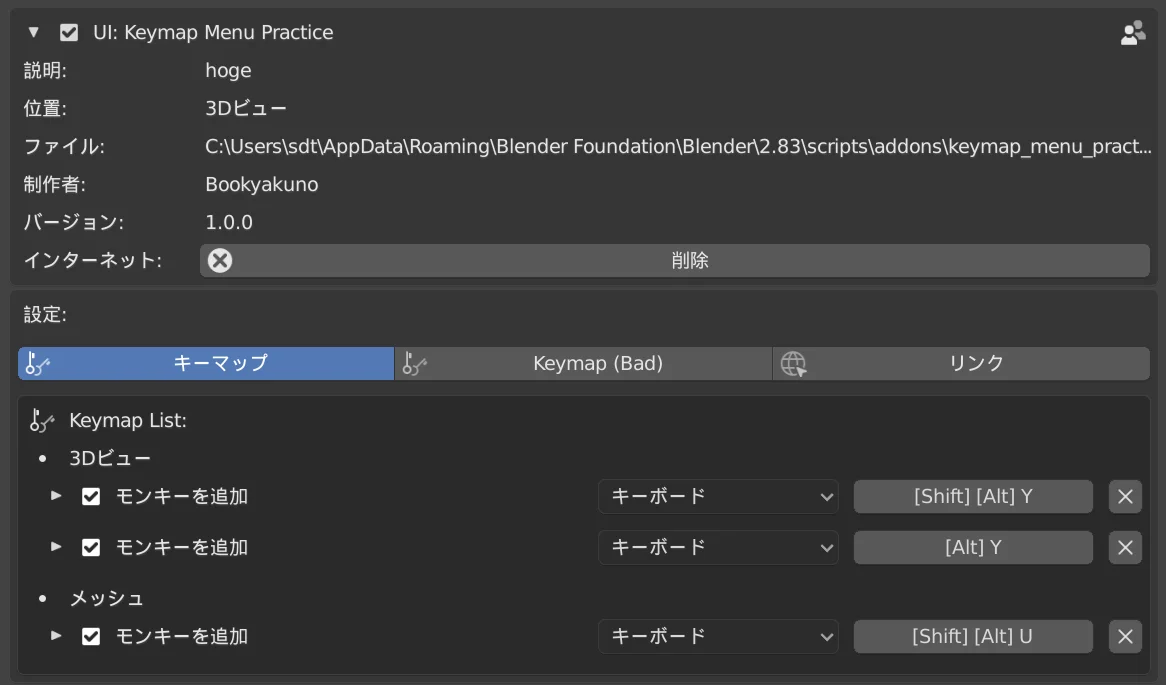This screenshot has height=685, width=1166.
Task: Open the キーボード dropdown for the first keymap
Action: click(x=718, y=496)
